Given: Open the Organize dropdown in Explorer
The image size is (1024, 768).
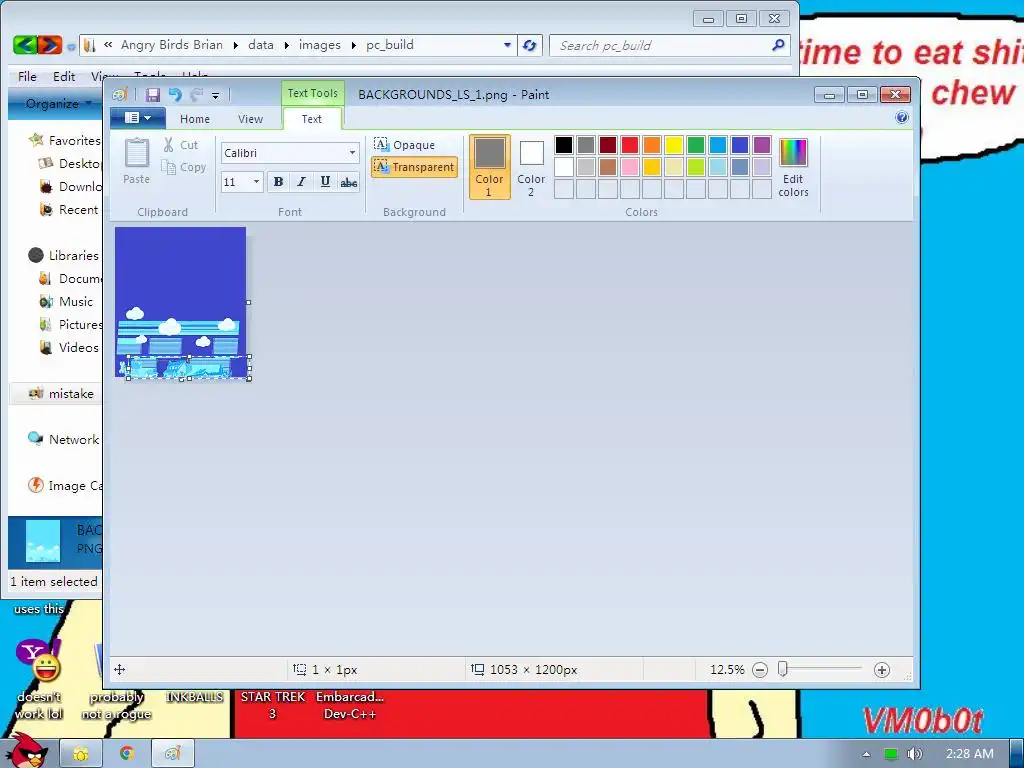Looking at the screenshot, I should 57,104.
